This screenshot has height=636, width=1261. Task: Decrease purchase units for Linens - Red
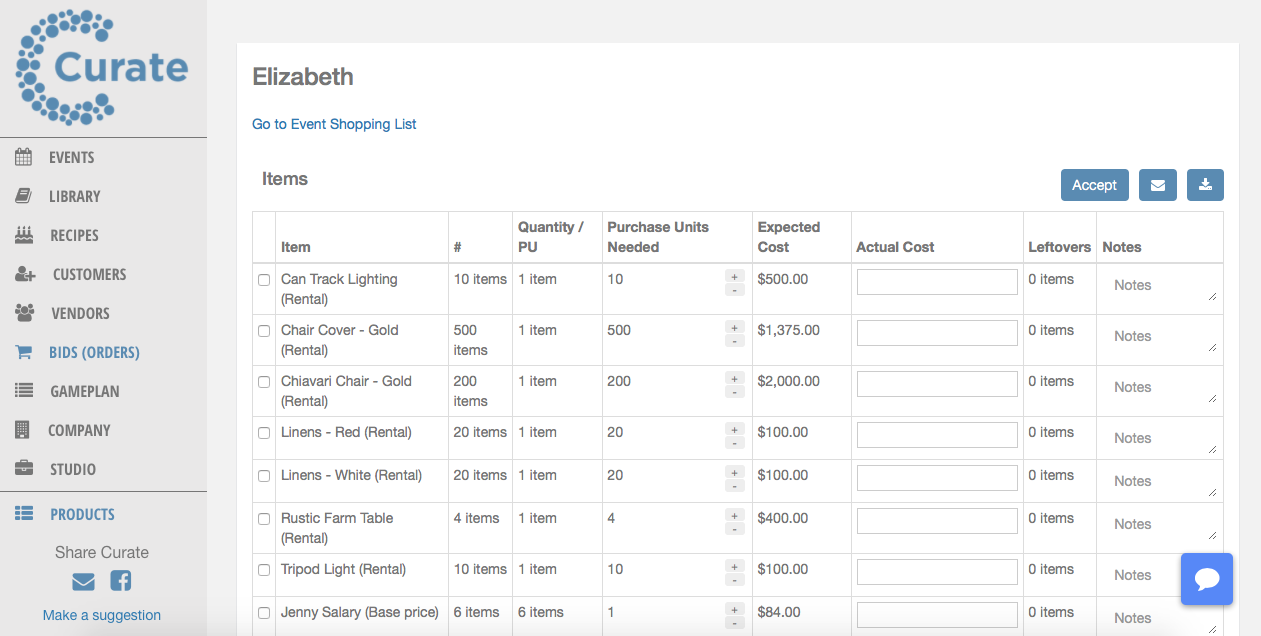pos(734,443)
